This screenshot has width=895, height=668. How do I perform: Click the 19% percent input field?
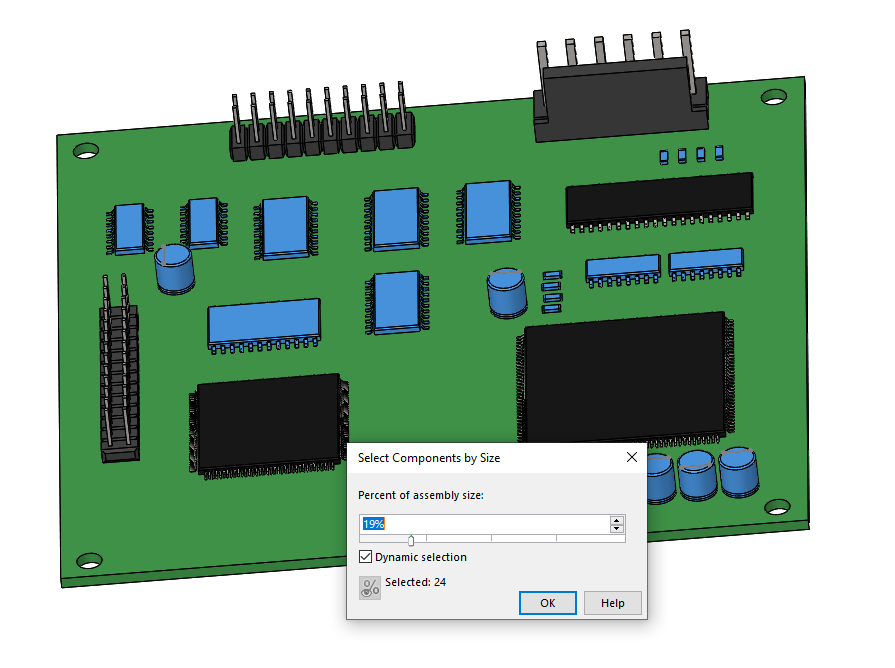tap(485, 524)
